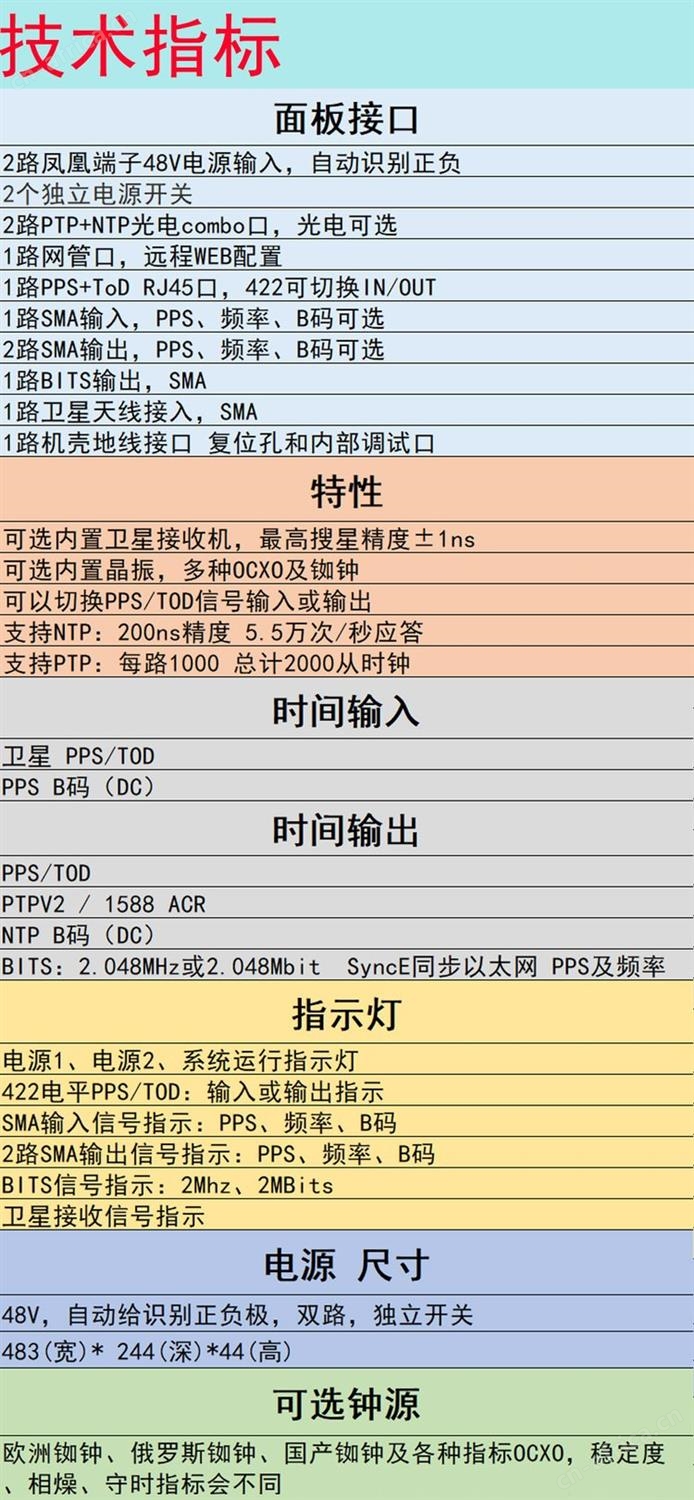The height and width of the screenshot is (1500, 694).
Task: Click the 可选钟源 section heading
Action: (x=346, y=1404)
